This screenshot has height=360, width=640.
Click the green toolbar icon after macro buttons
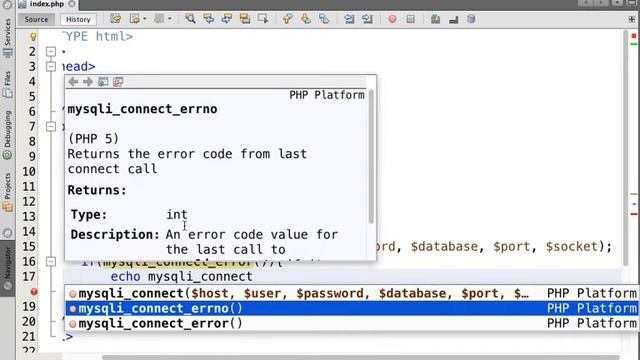[x=435, y=19]
